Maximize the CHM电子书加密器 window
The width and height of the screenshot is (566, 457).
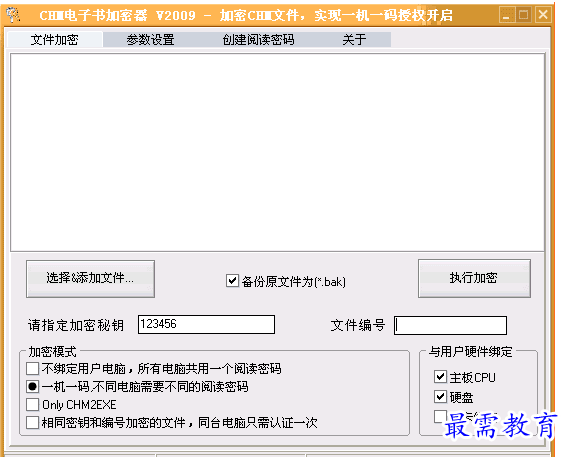pos(523,15)
